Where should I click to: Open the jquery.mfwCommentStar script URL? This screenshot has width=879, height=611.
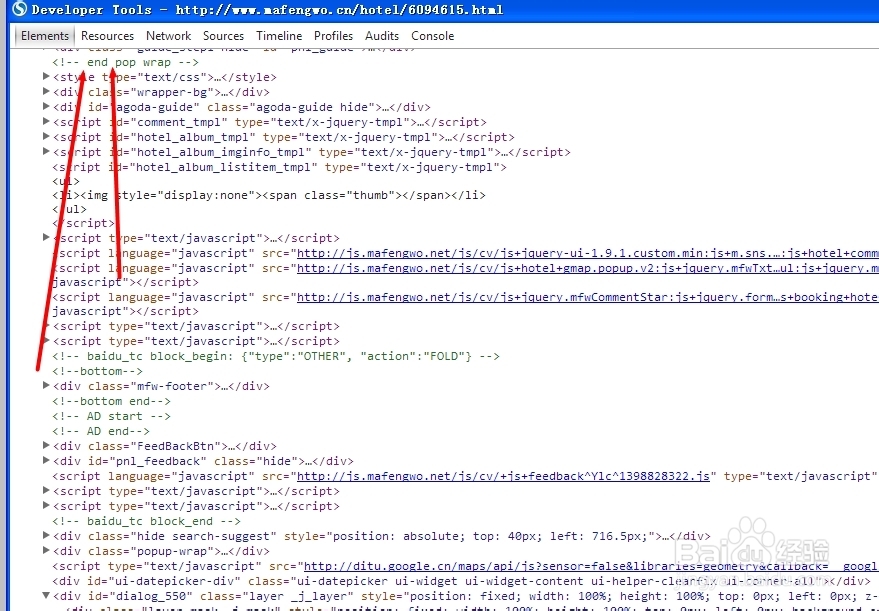coord(587,298)
